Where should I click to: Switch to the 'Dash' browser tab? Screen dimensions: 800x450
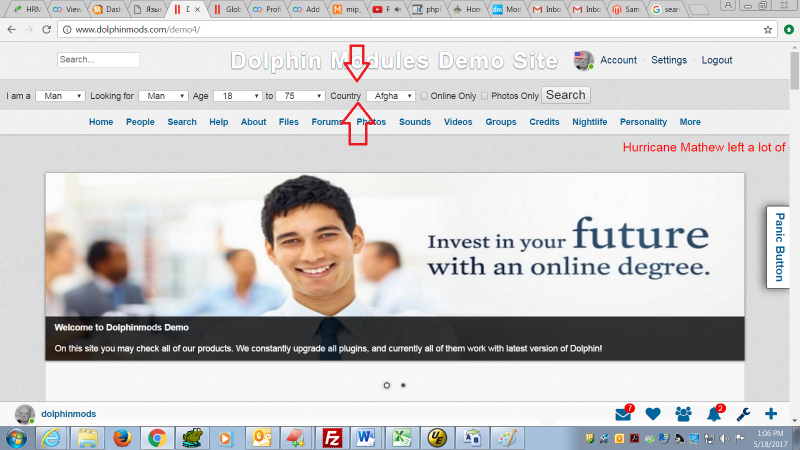pos(107,9)
